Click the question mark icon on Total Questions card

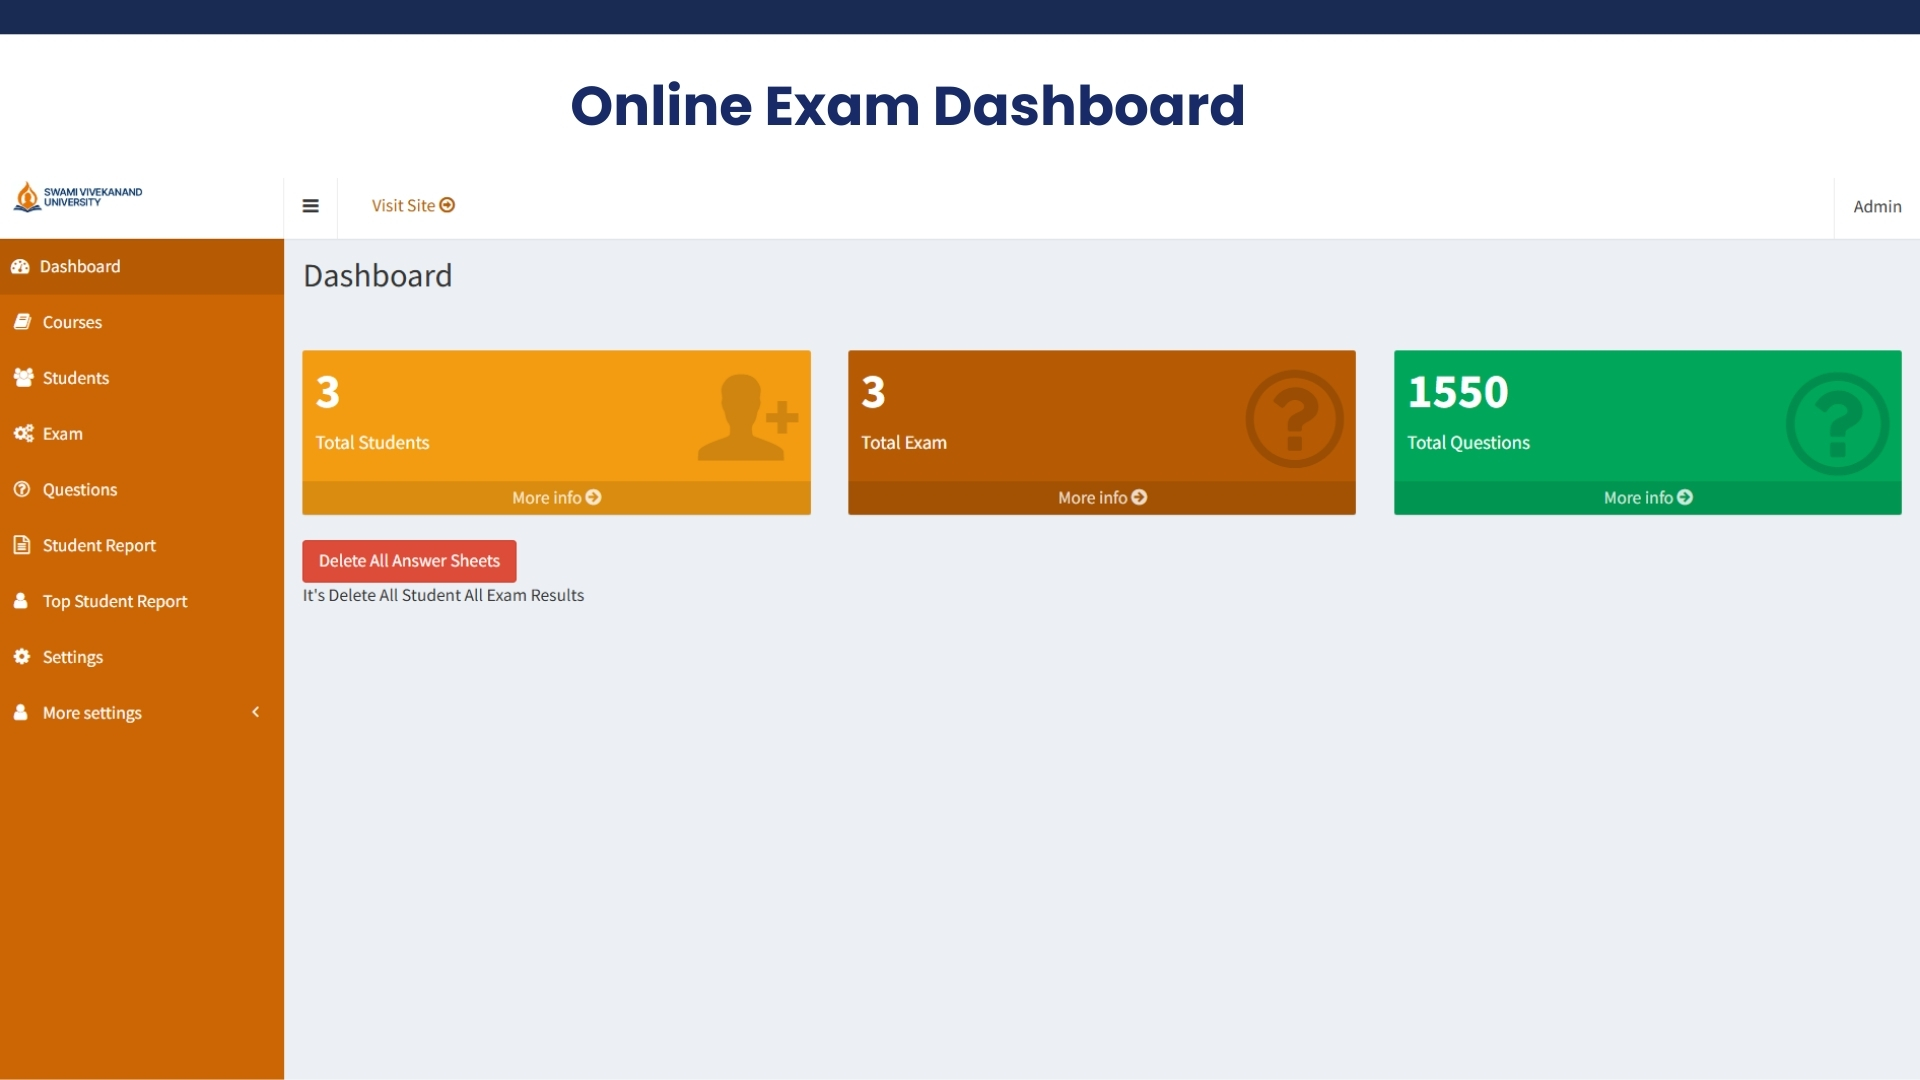1838,423
